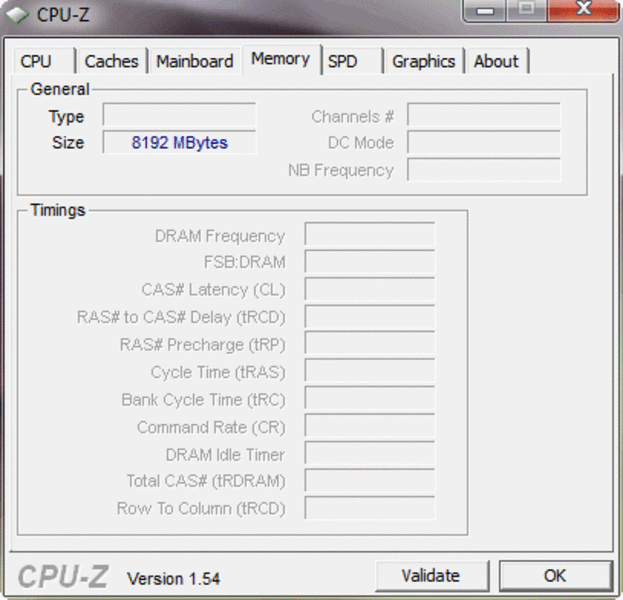Close the CPU-Z window
Viewport: 623px width, 600px height.
(x=583, y=10)
